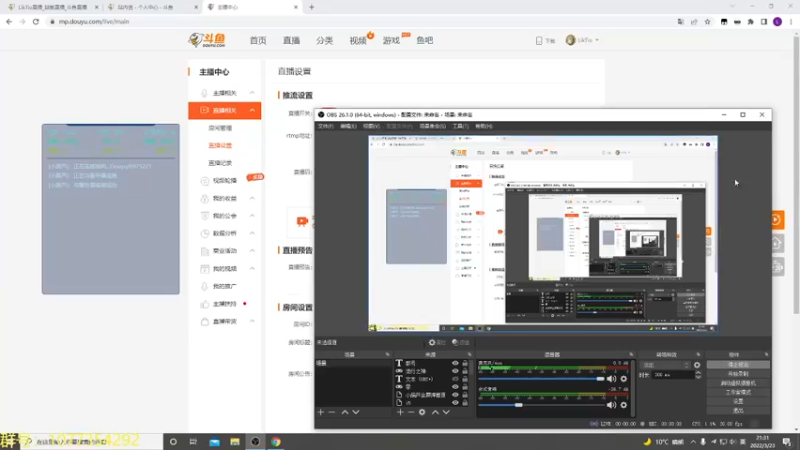Screen dimensions: 800x450
Task: Expand the 主播相关 sidebar section
Action: [252, 93]
